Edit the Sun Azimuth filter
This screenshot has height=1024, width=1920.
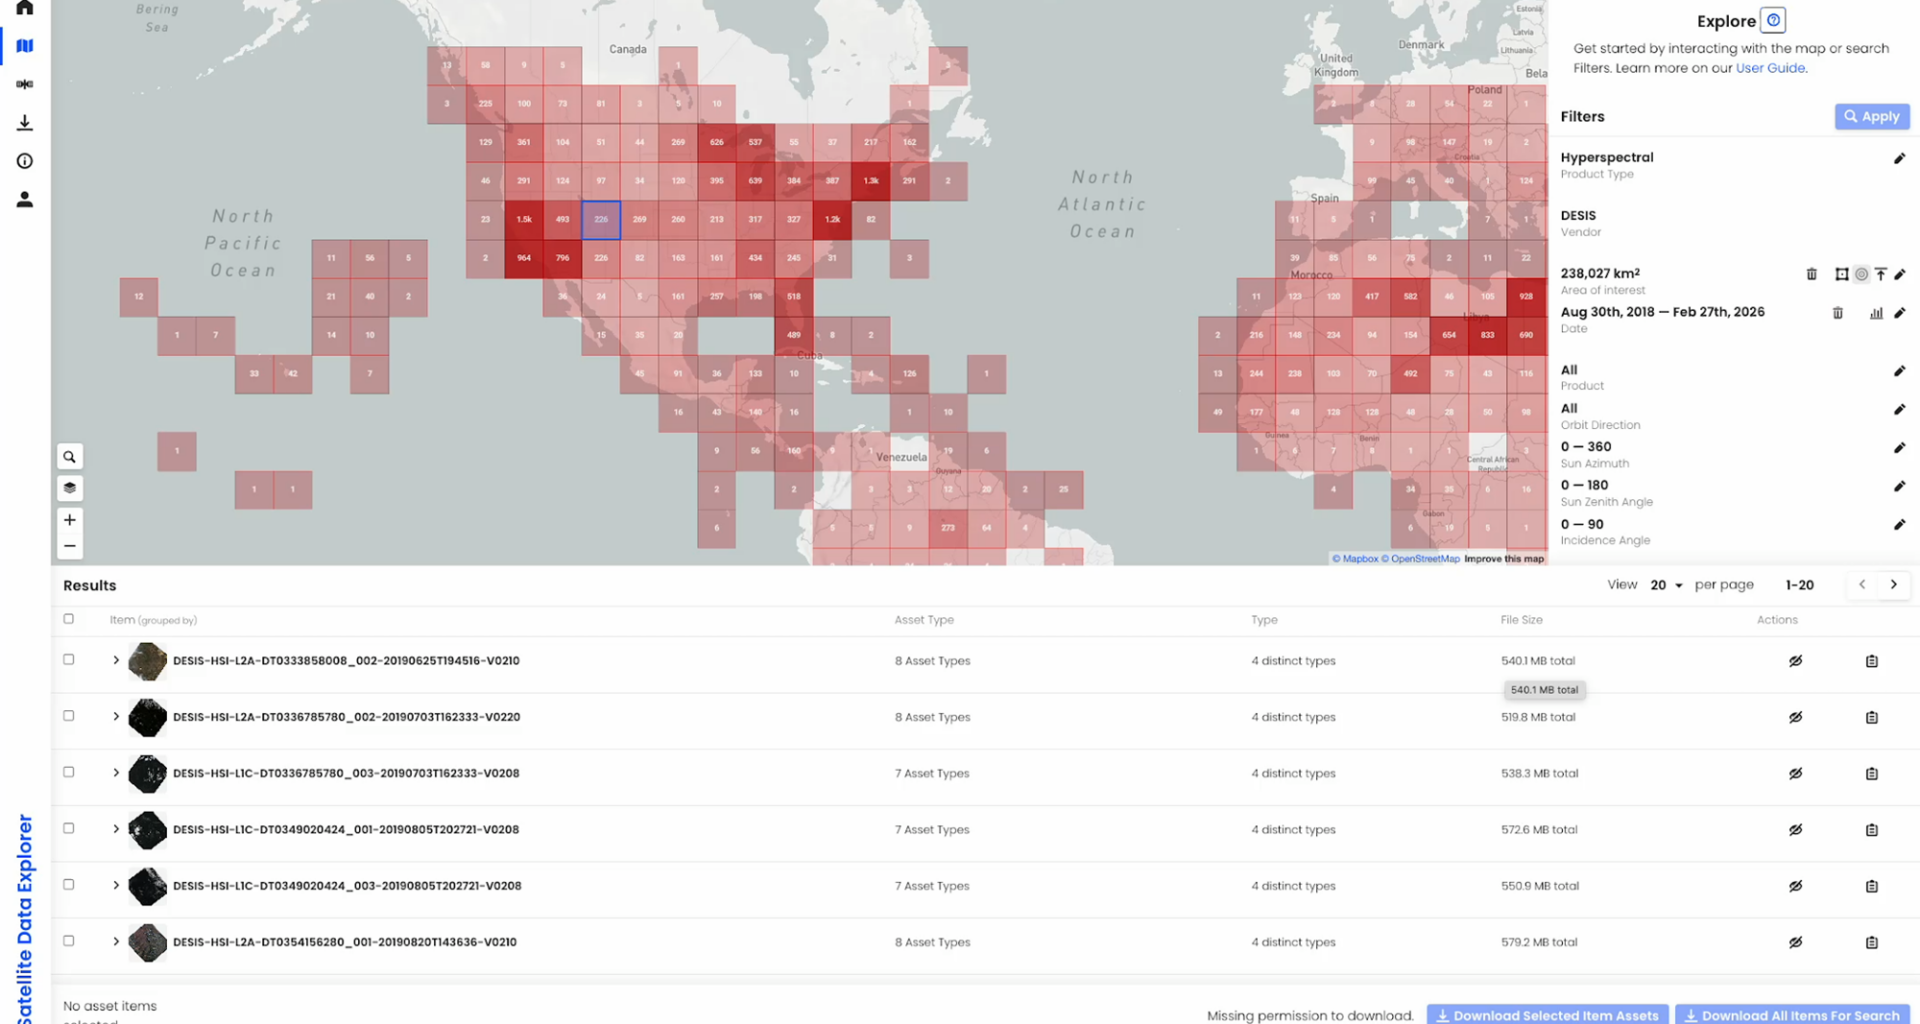(1901, 447)
